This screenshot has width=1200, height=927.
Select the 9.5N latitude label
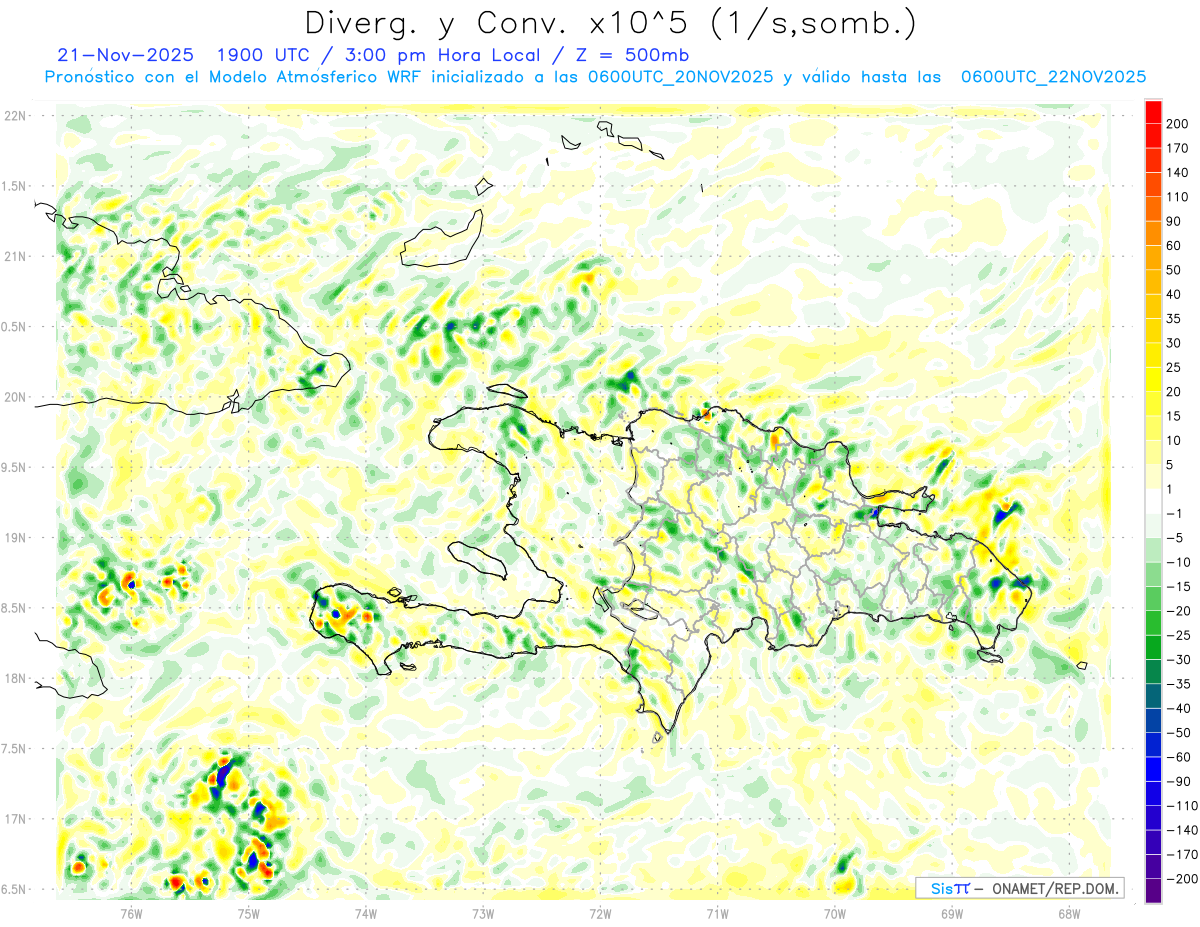tap(16, 467)
